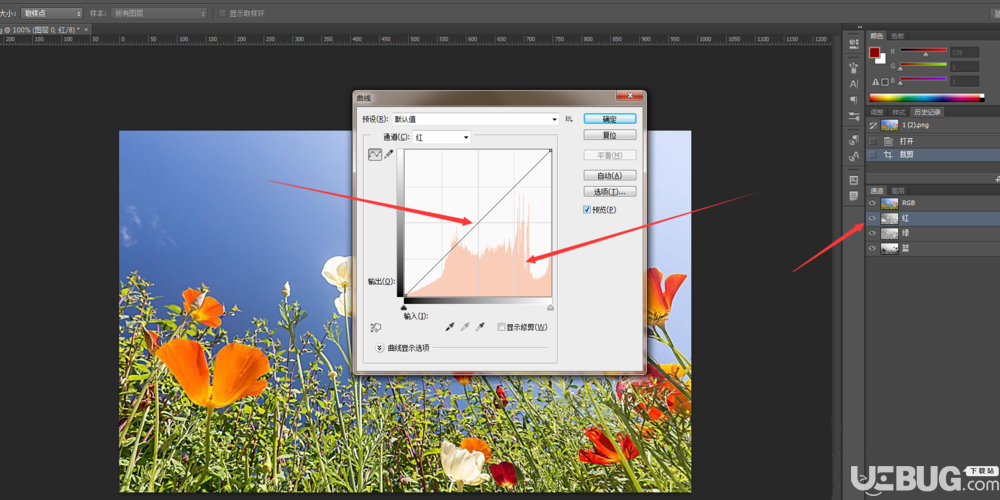This screenshot has width=1000, height=500.
Task: Click the crop icon in history list
Action: pyautogui.click(x=888, y=155)
